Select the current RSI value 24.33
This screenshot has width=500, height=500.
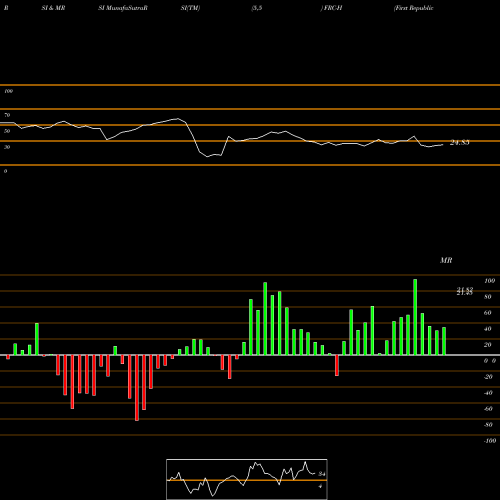(460, 143)
